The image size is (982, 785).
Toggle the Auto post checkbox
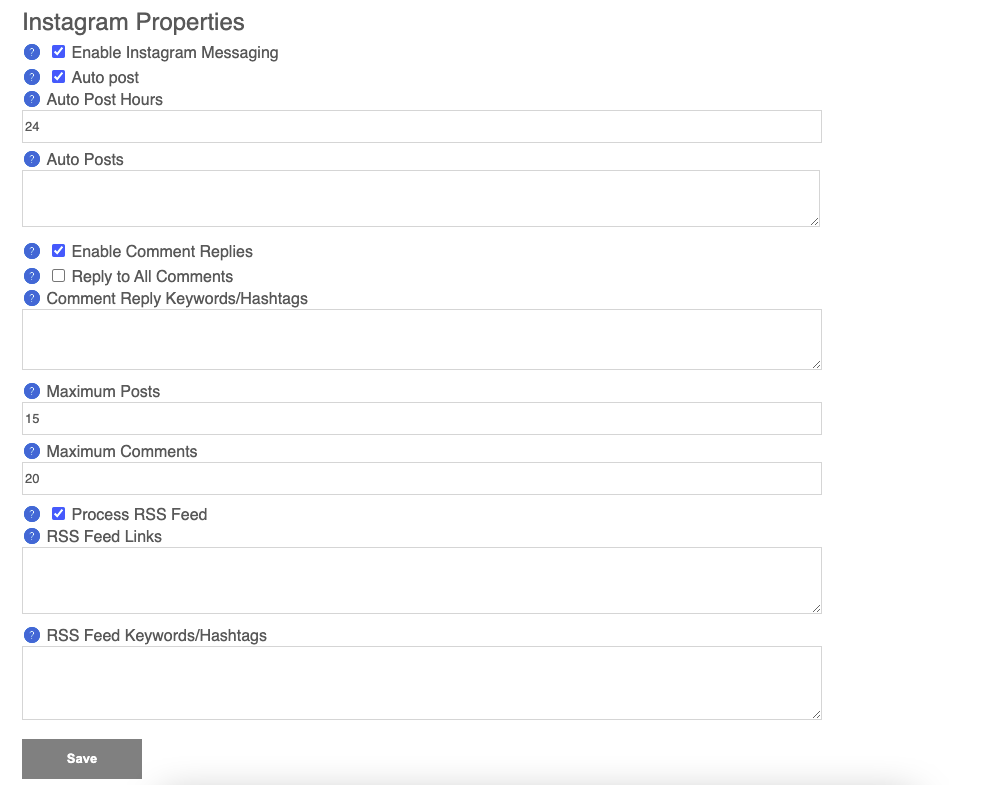pos(58,76)
